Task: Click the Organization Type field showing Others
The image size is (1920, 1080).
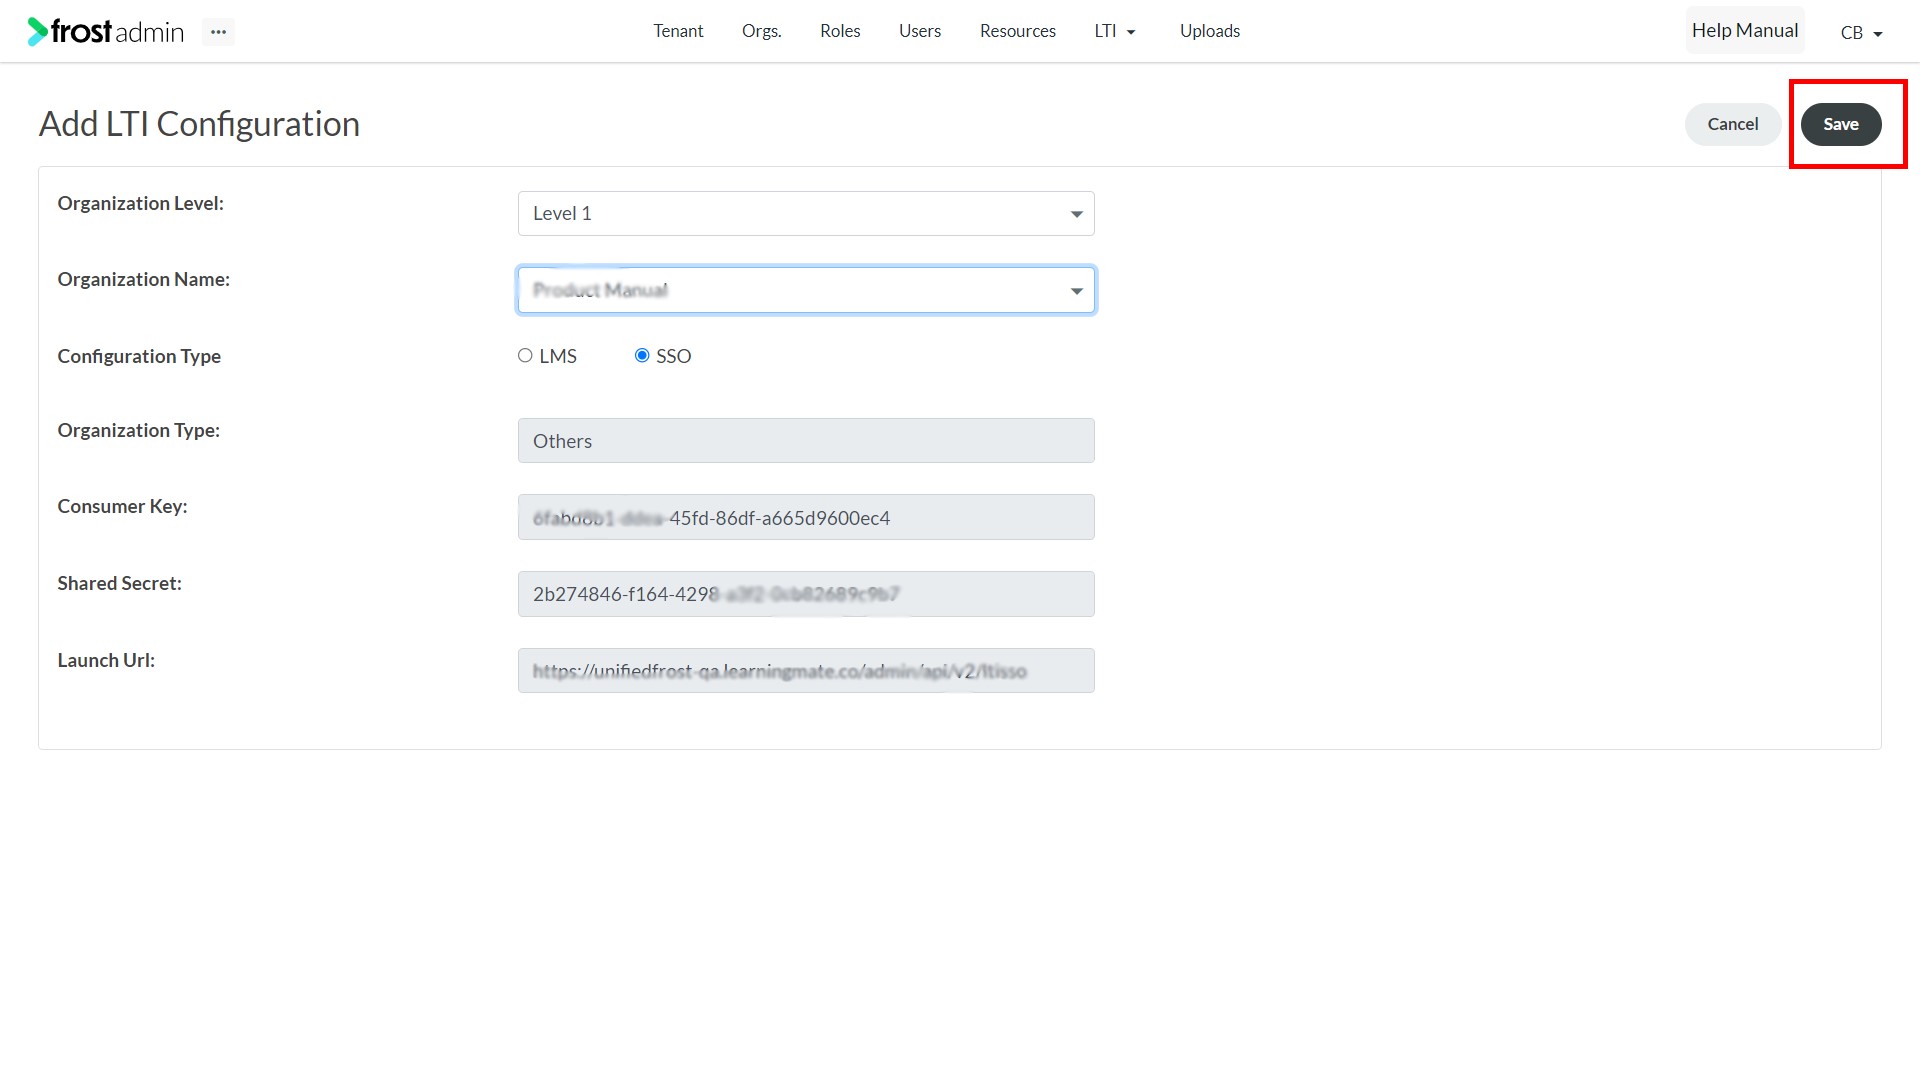Action: point(806,441)
